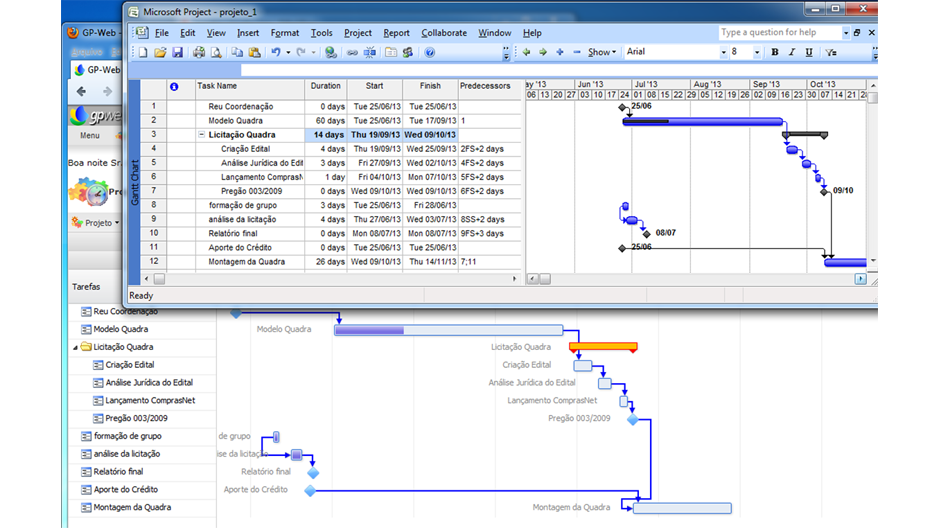Click the Task Name column header

point(250,86)
